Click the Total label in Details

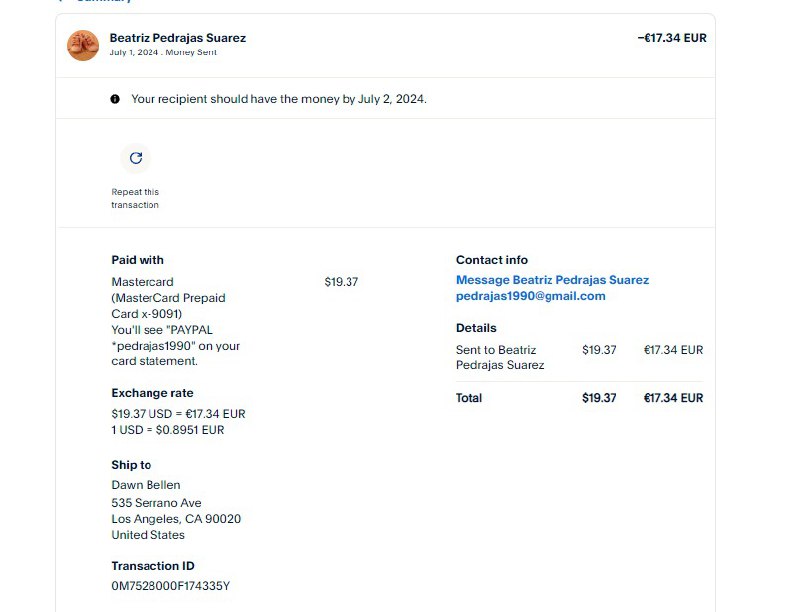tap(468, 398)
